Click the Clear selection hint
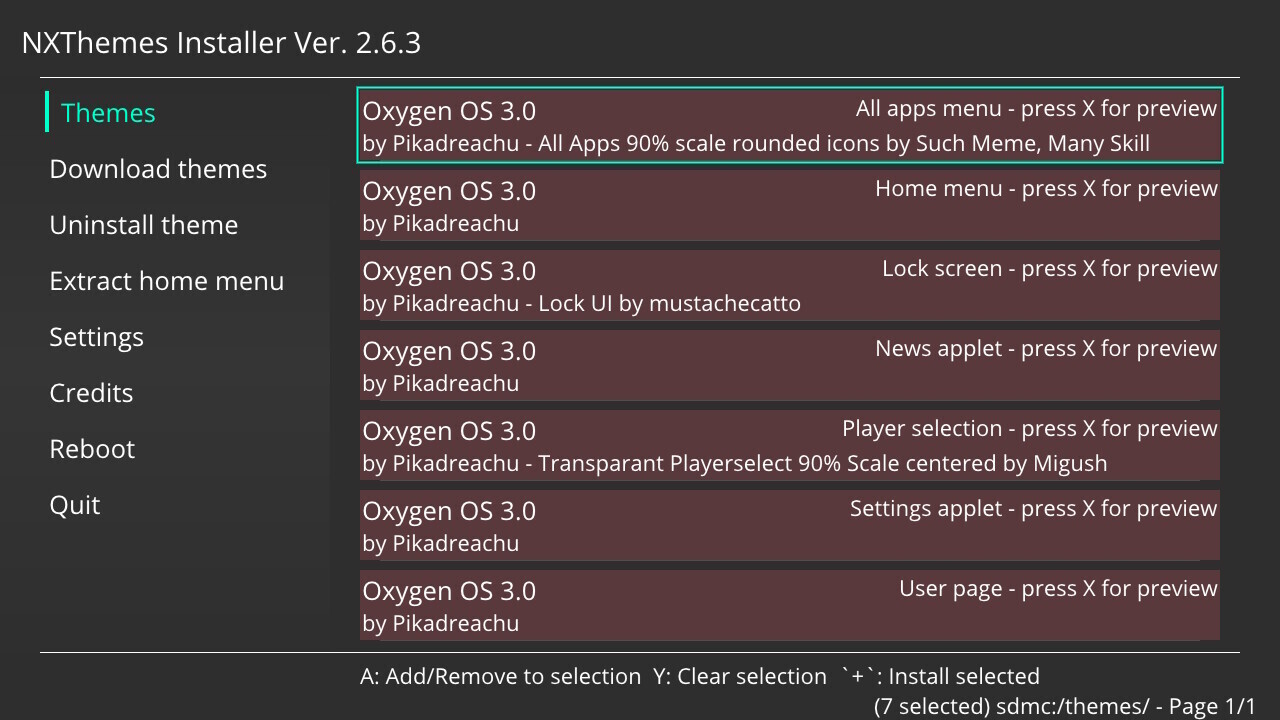1280x720 pixels. (740, 677)
